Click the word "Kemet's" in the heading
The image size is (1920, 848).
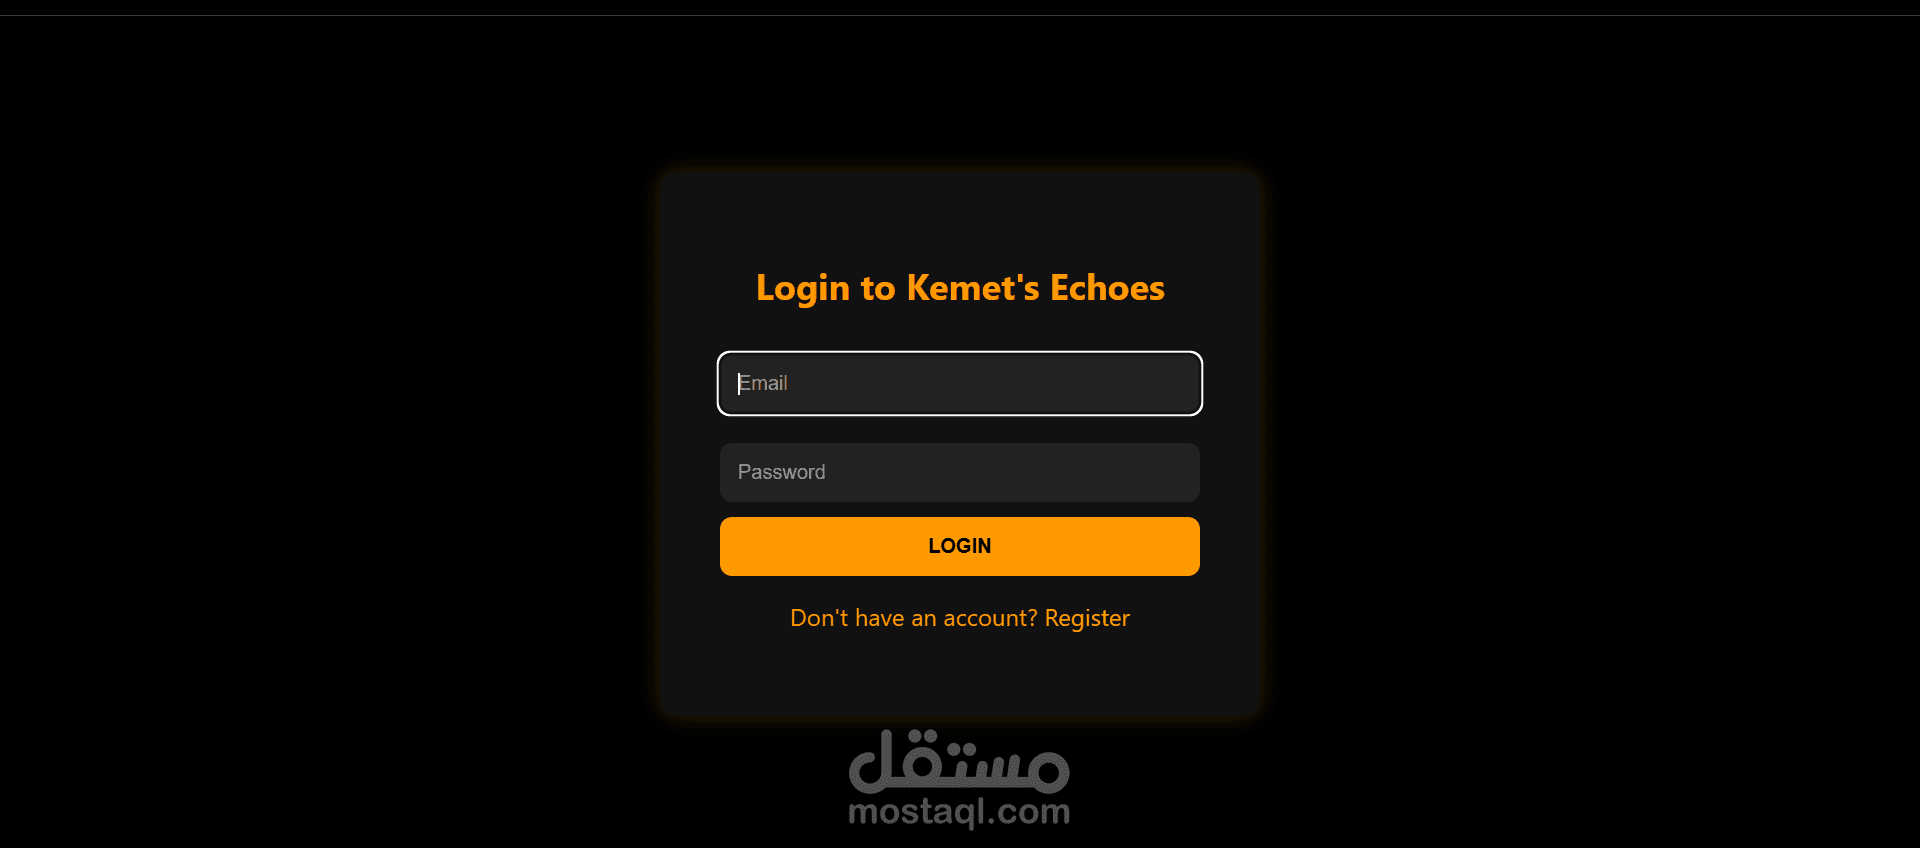pos(973,288)
